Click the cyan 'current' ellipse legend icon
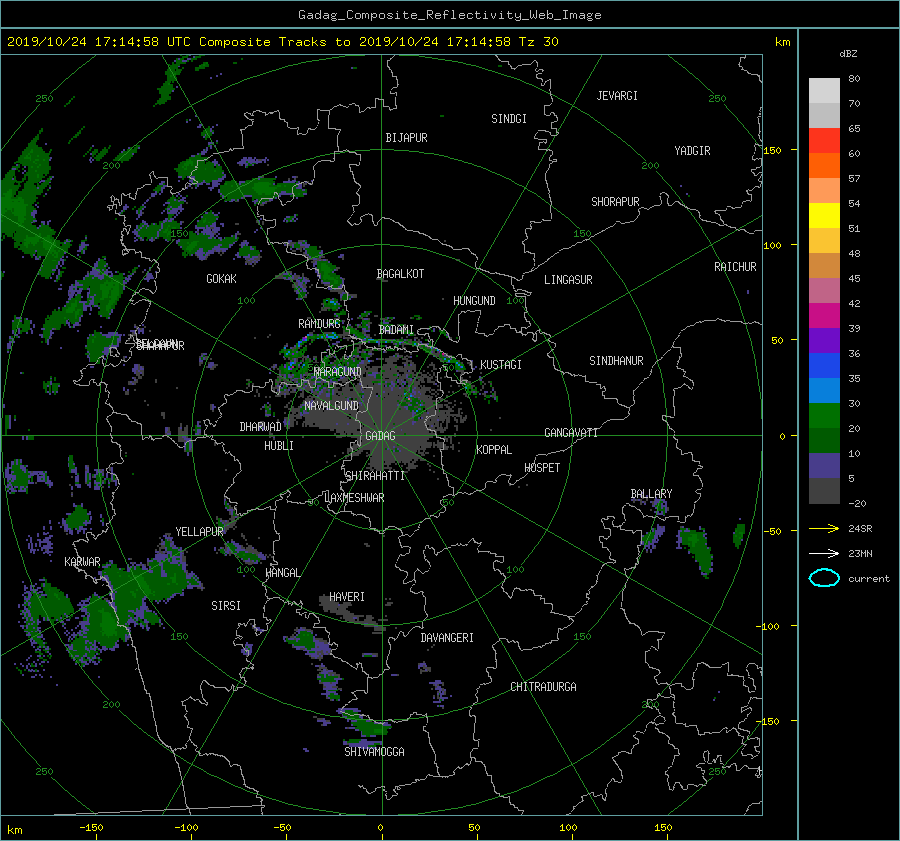The width and height of the screenshot is (900, 841). [x=824, y=578]
